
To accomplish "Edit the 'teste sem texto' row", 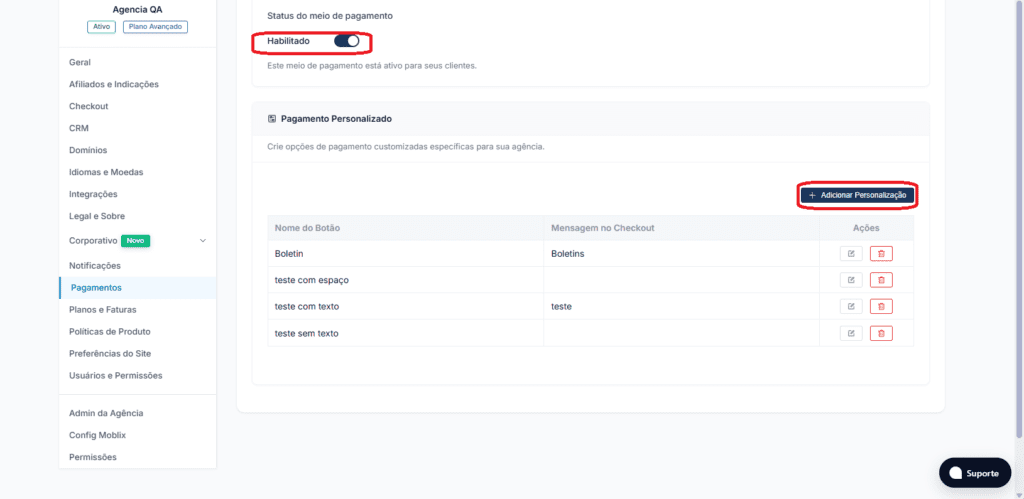I will [x=851, y=333].
